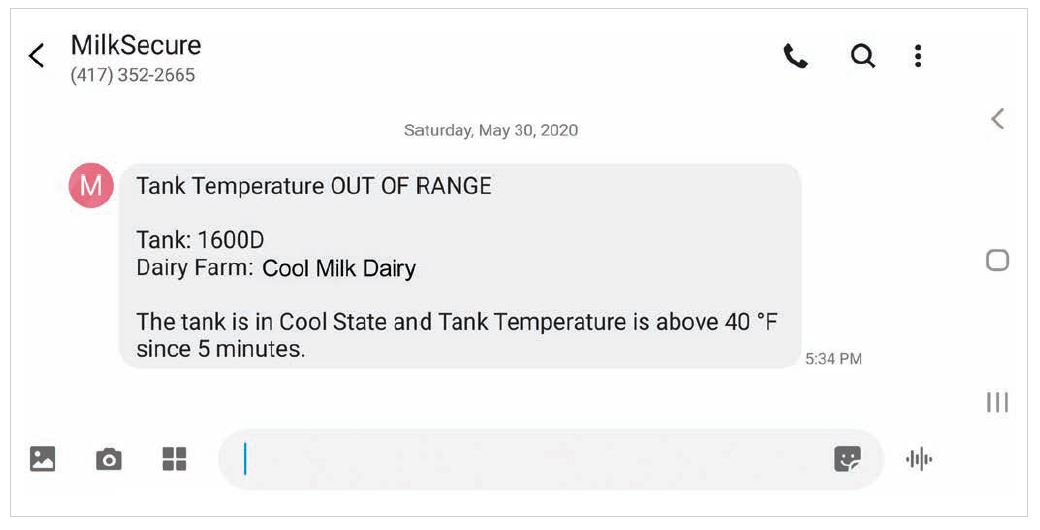This screenshot has height=530, width=1040.
Task: Select the "Tank Temperature OUT OF RANGE" text
Action: pos(314,186)
